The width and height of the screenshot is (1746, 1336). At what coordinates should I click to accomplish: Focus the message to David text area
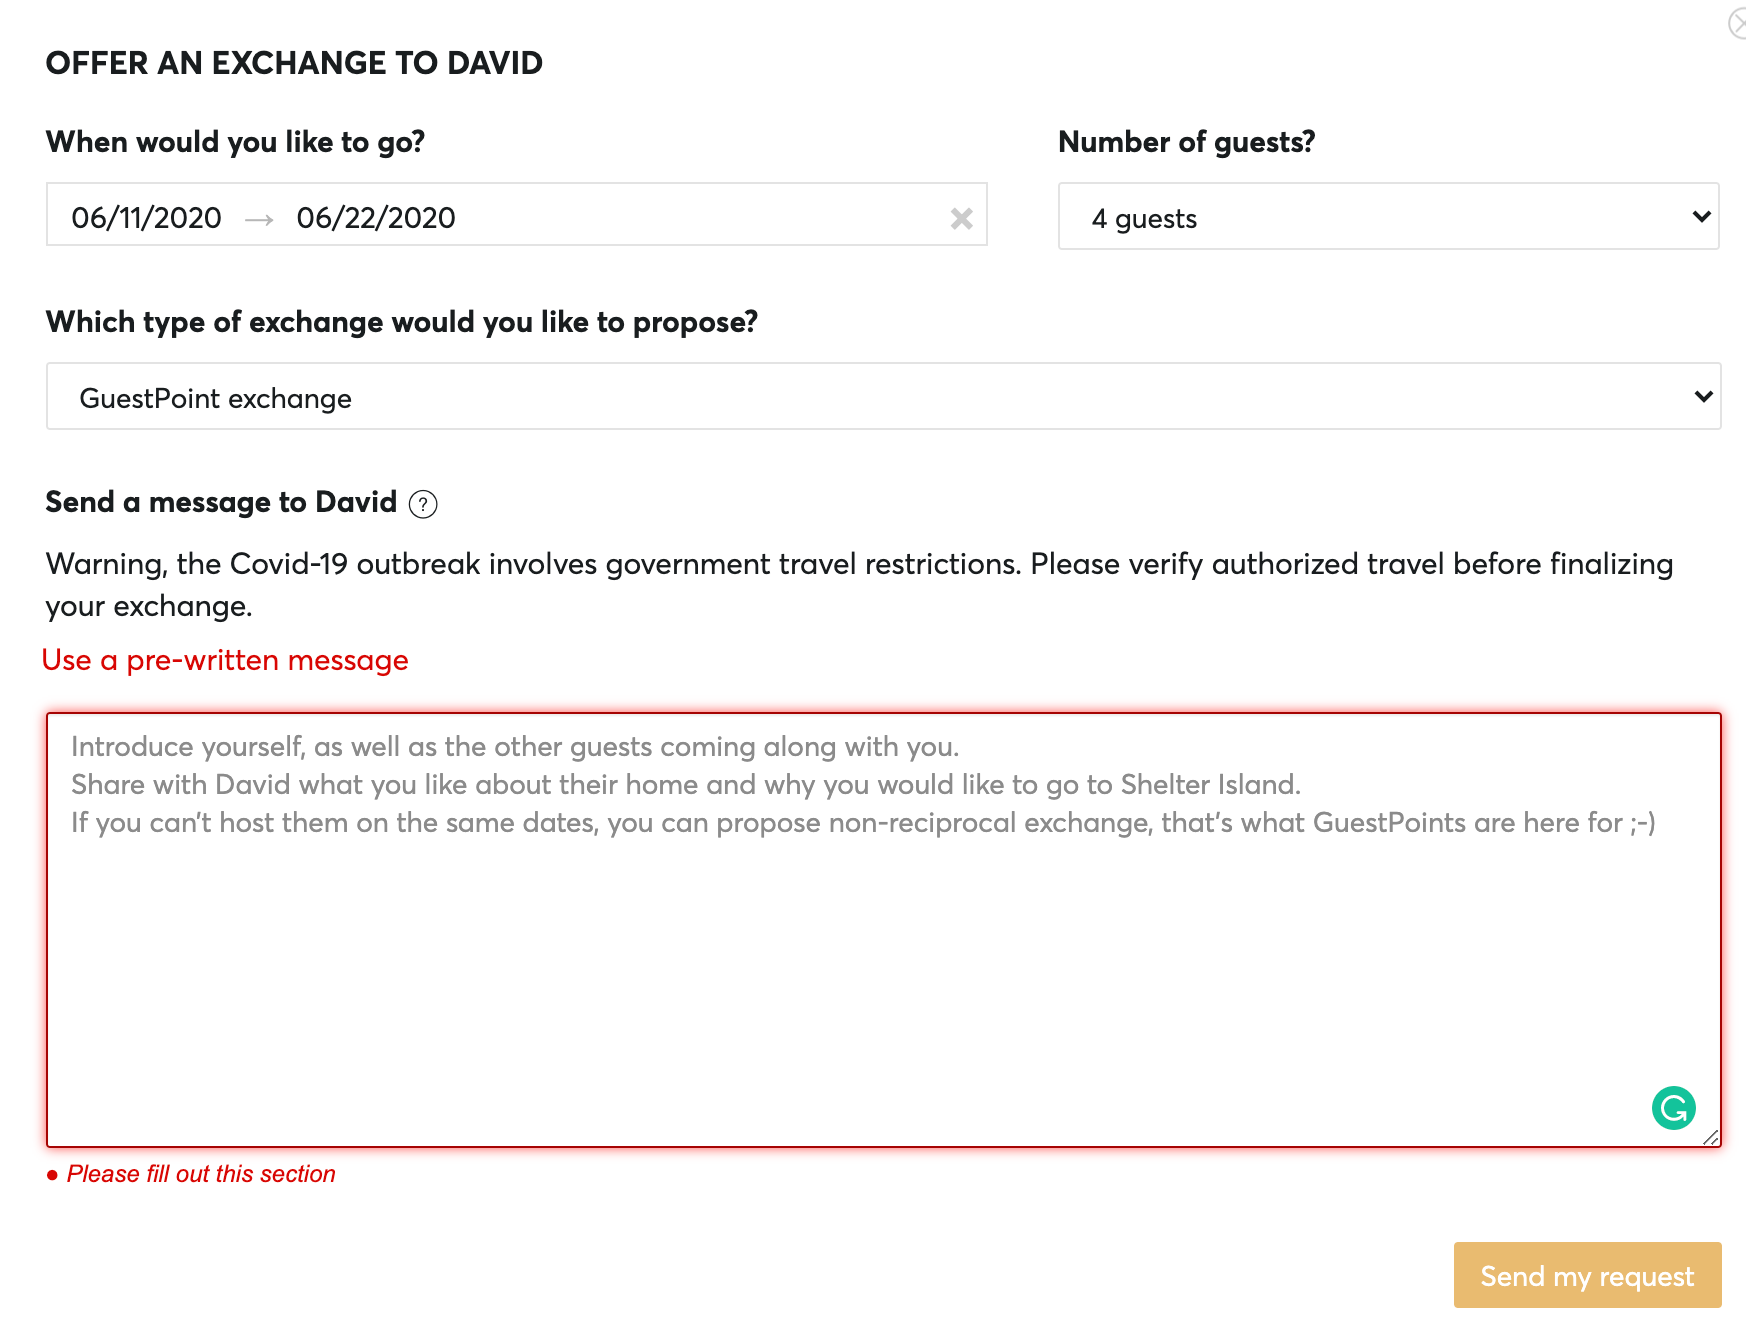click(x=883, y=930)
